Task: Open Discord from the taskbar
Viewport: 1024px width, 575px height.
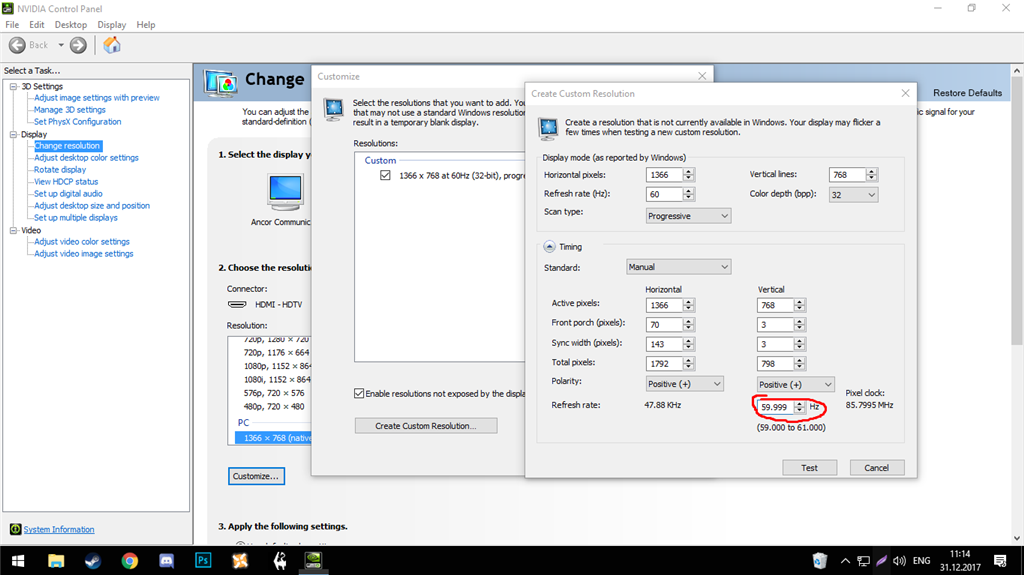Action: pos(167,561)
